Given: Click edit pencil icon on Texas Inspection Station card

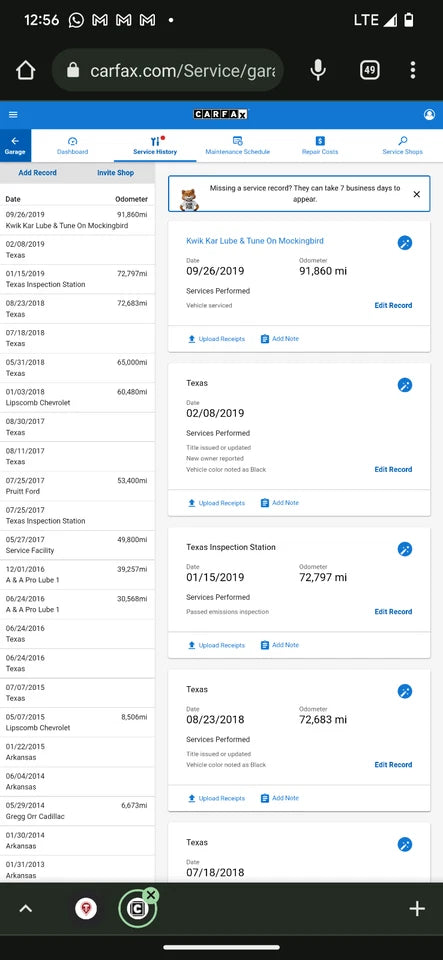Looking at the screenshot, I should click(404, 549).
